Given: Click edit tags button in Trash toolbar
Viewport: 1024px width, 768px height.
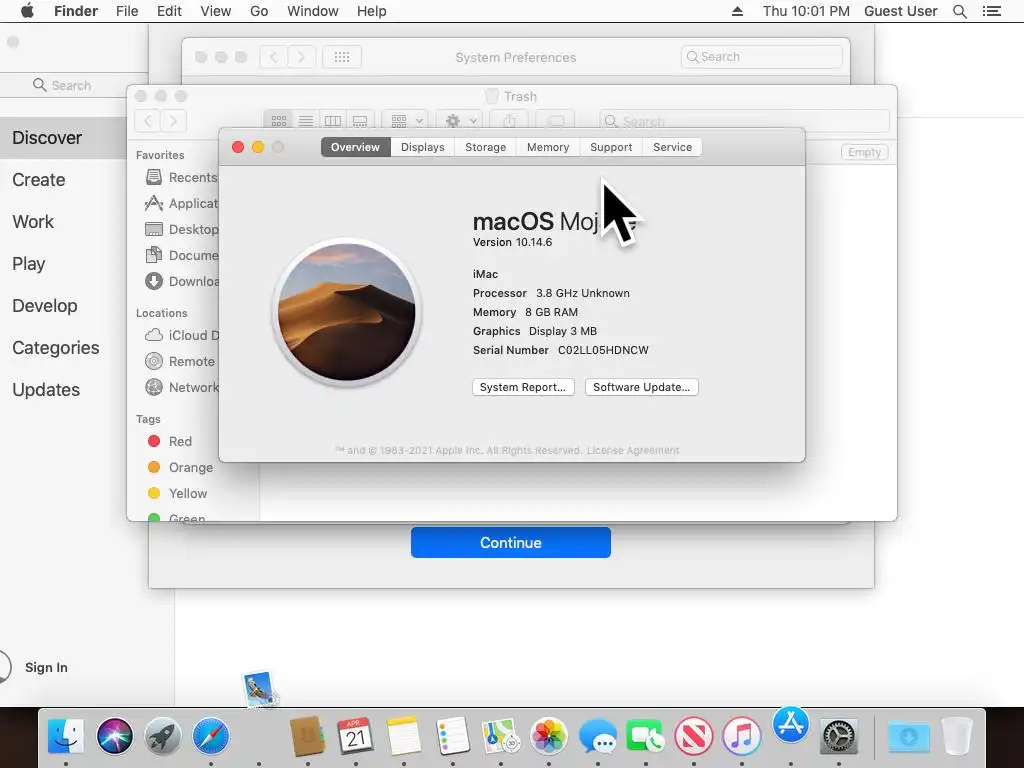Looking at the screenshot, I should [x=555, y=121].
